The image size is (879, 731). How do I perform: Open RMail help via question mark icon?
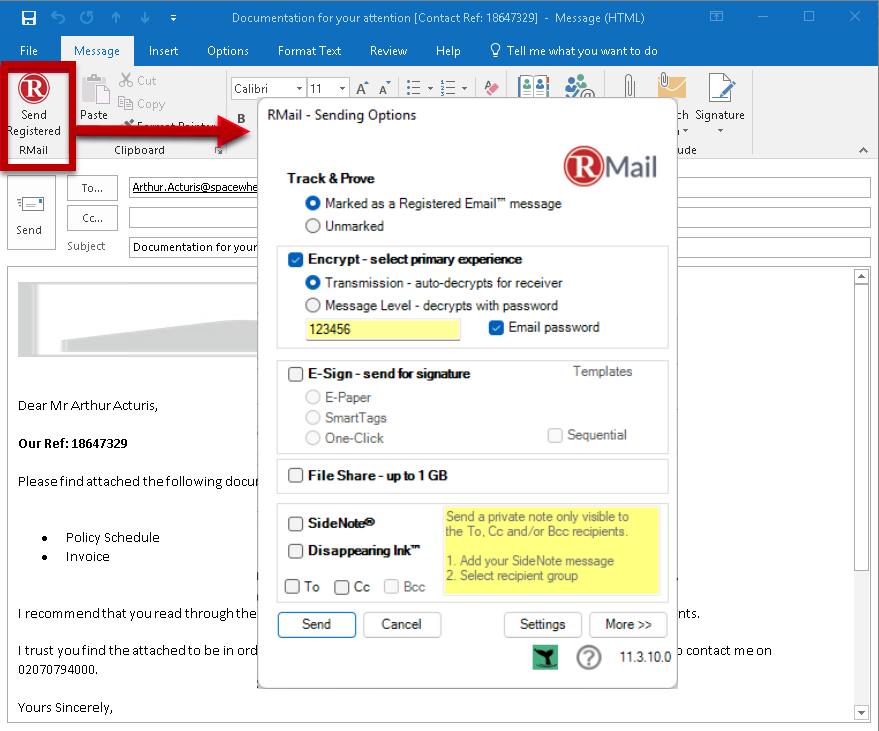tap(588, 657)
